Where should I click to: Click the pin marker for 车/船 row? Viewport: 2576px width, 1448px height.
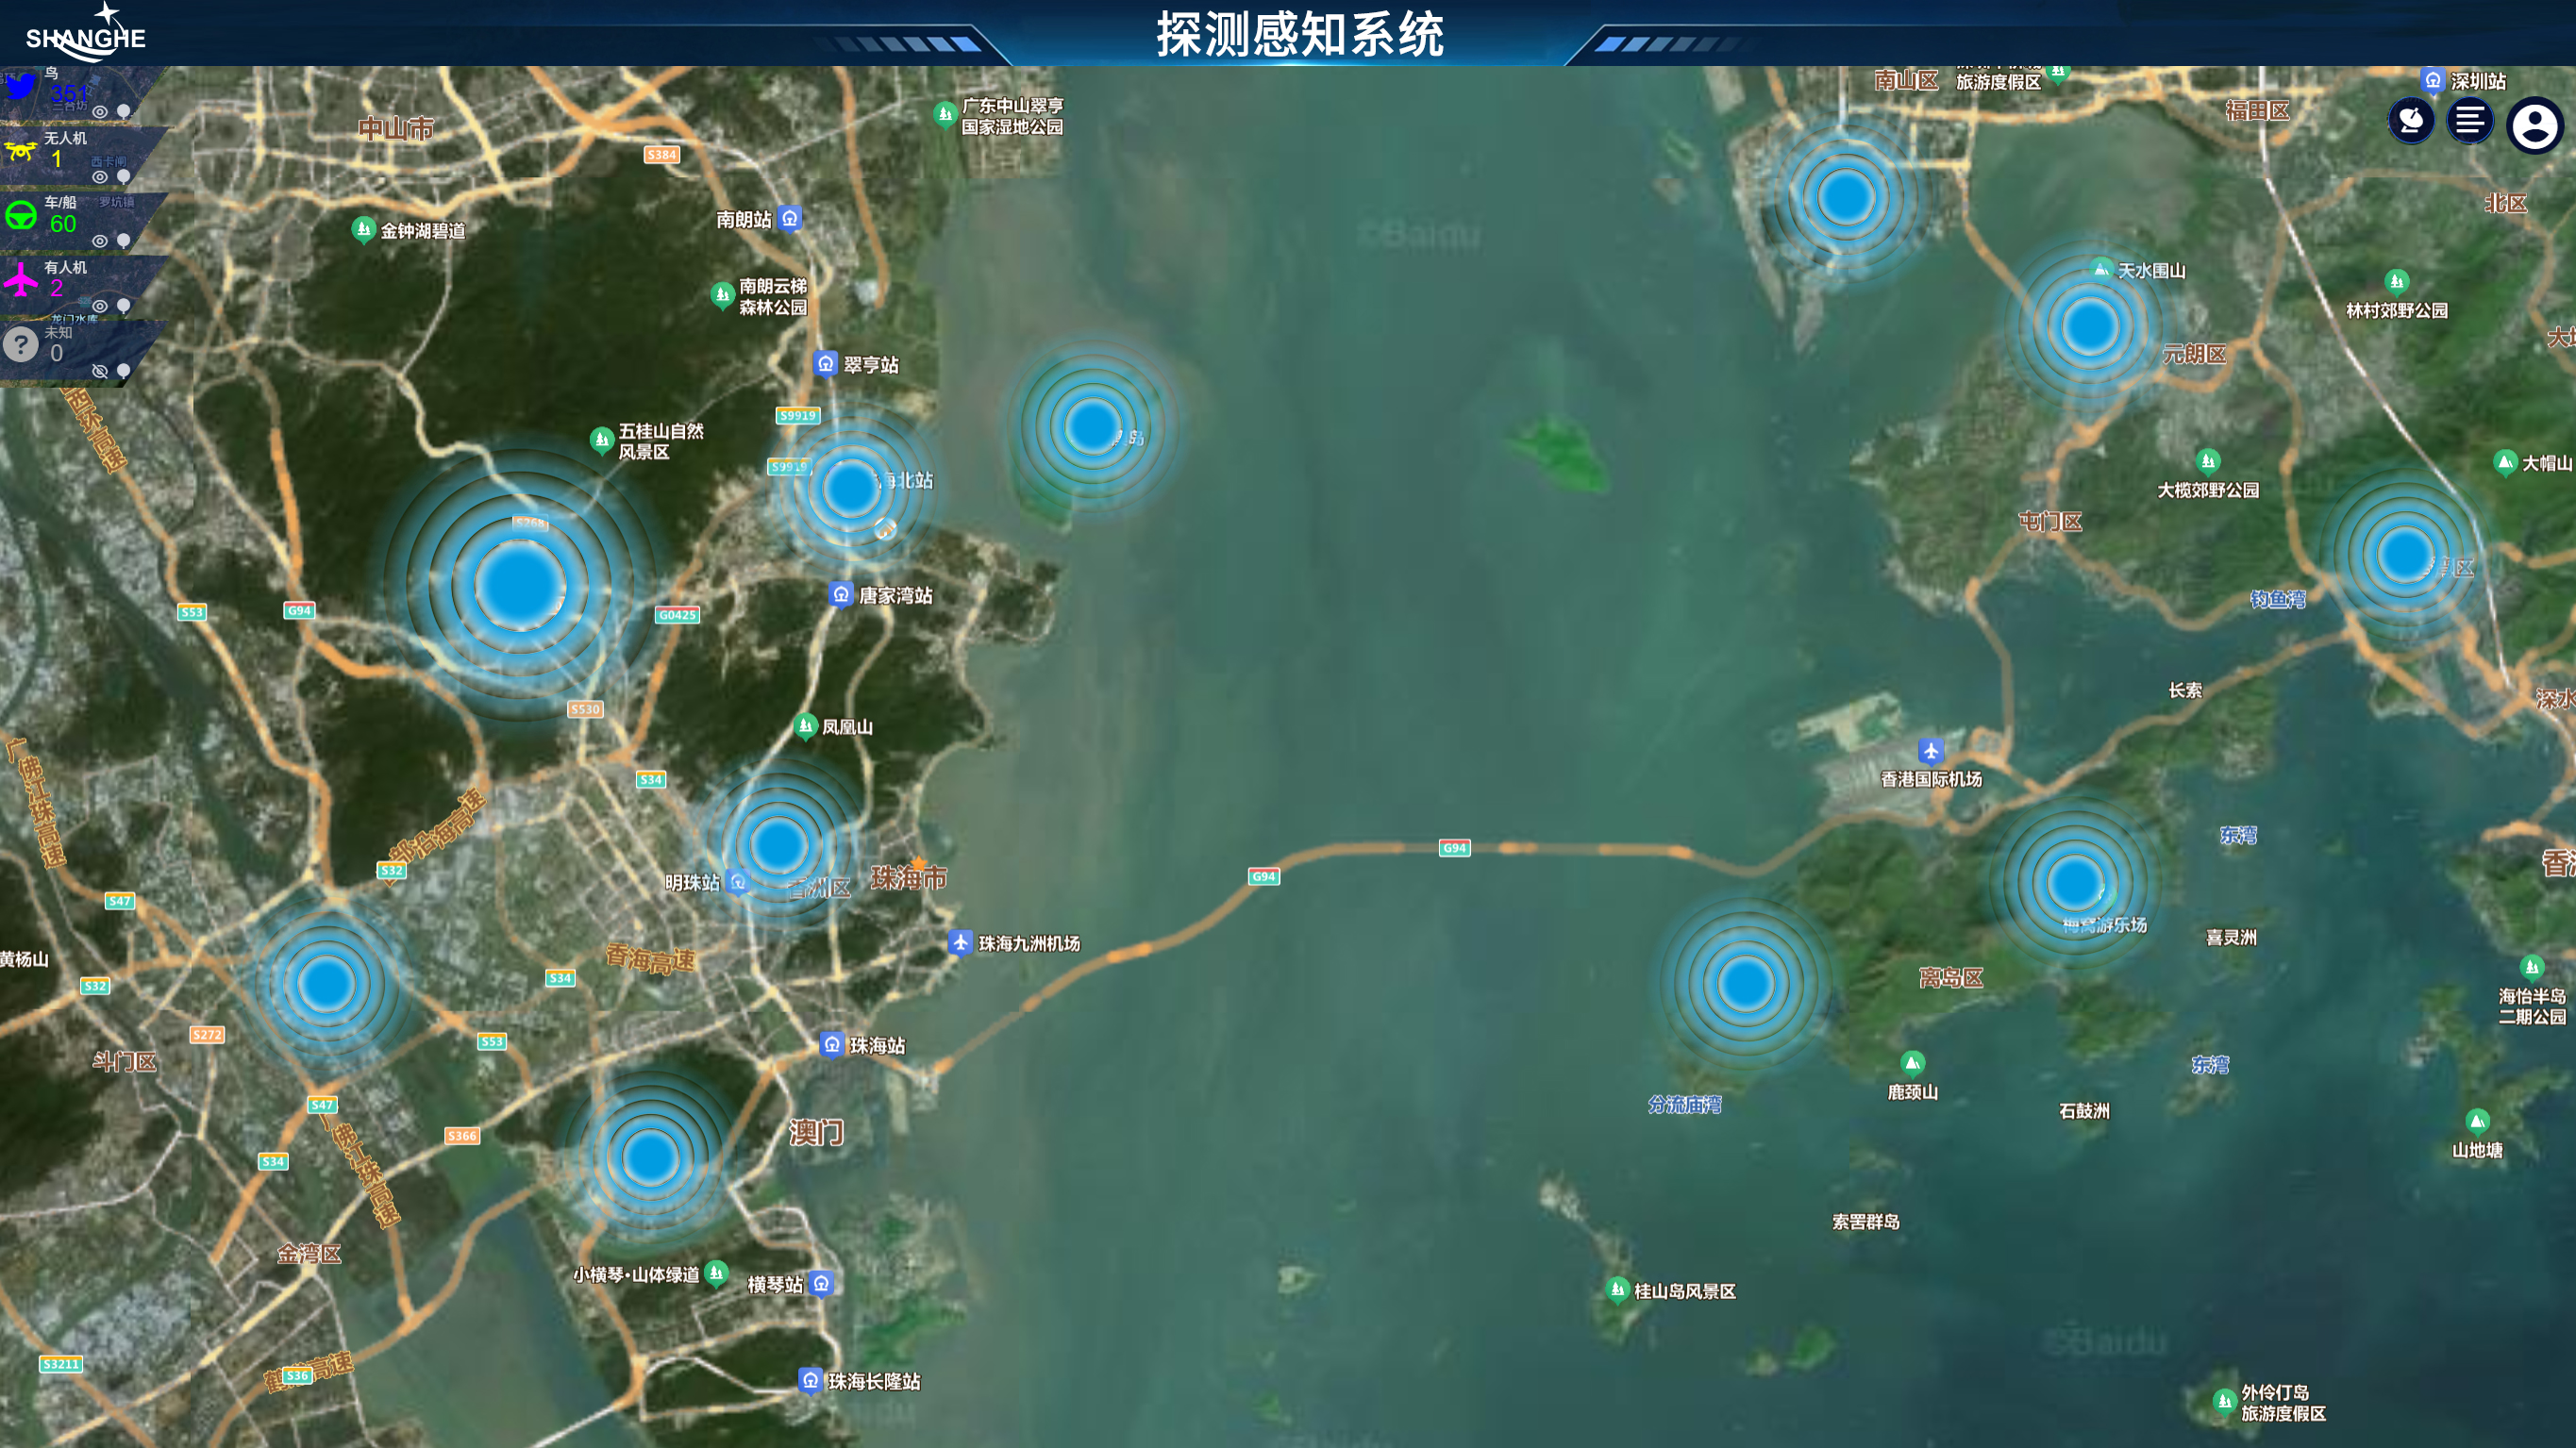tap(124, 241)
